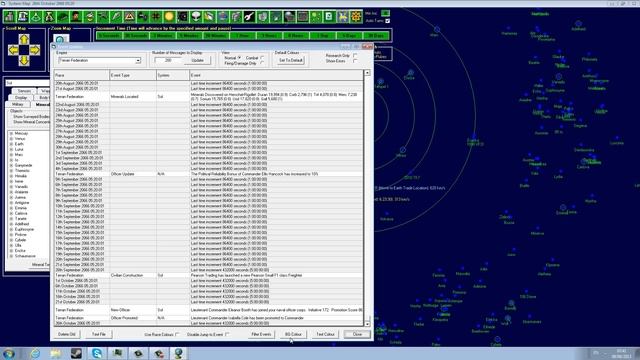This screenshot has height=360, width=640.
Task: Click the event list scrollbar down arrow
Action: (367, 324)
